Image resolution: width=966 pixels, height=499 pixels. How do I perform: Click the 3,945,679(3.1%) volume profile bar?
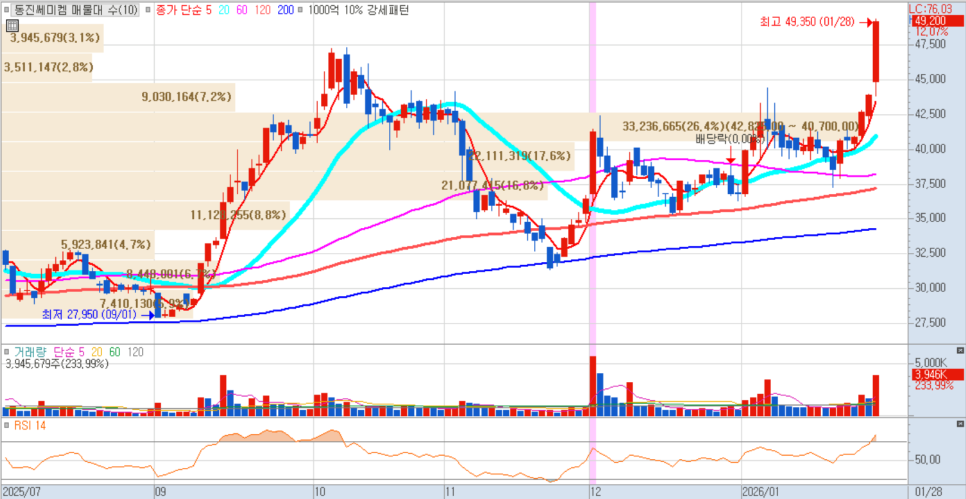52,38
